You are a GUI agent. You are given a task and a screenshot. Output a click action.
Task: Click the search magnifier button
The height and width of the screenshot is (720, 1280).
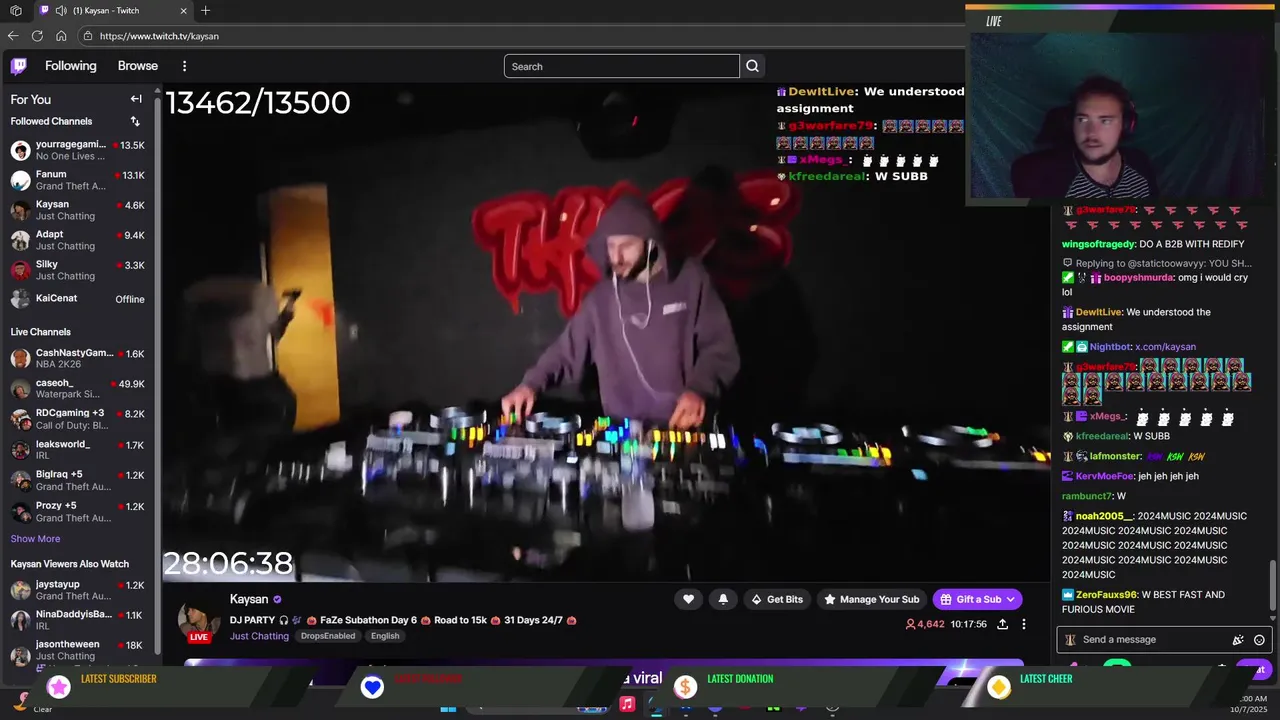point(753,66)
